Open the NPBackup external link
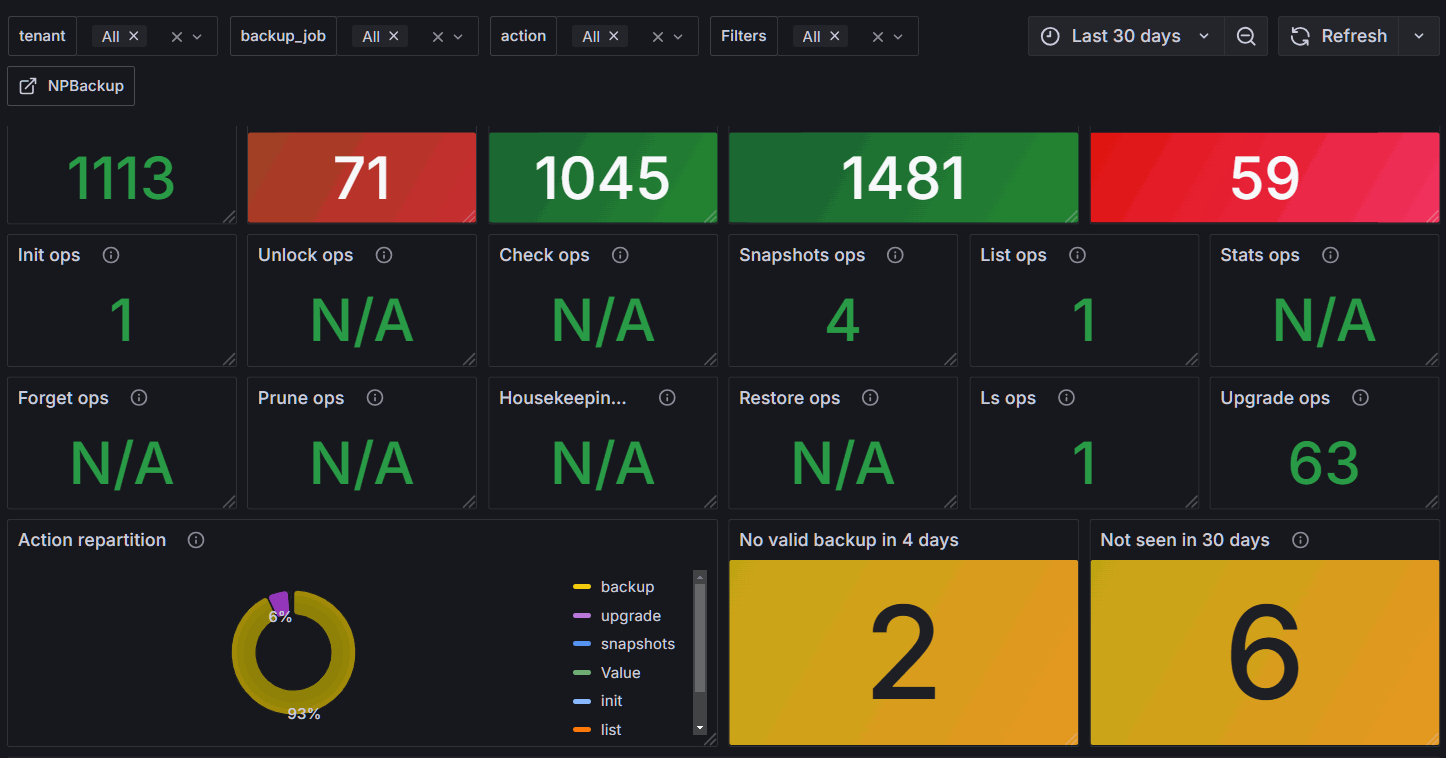Screen dimensions: 1446x758 [x=71, y=86]
